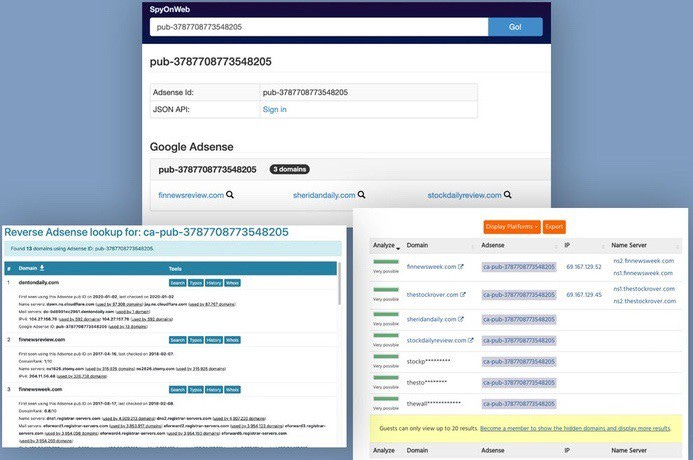Click ns2.thestockrover.com name server link
This screenshot has height=460, width=693.
coord(644,301)
